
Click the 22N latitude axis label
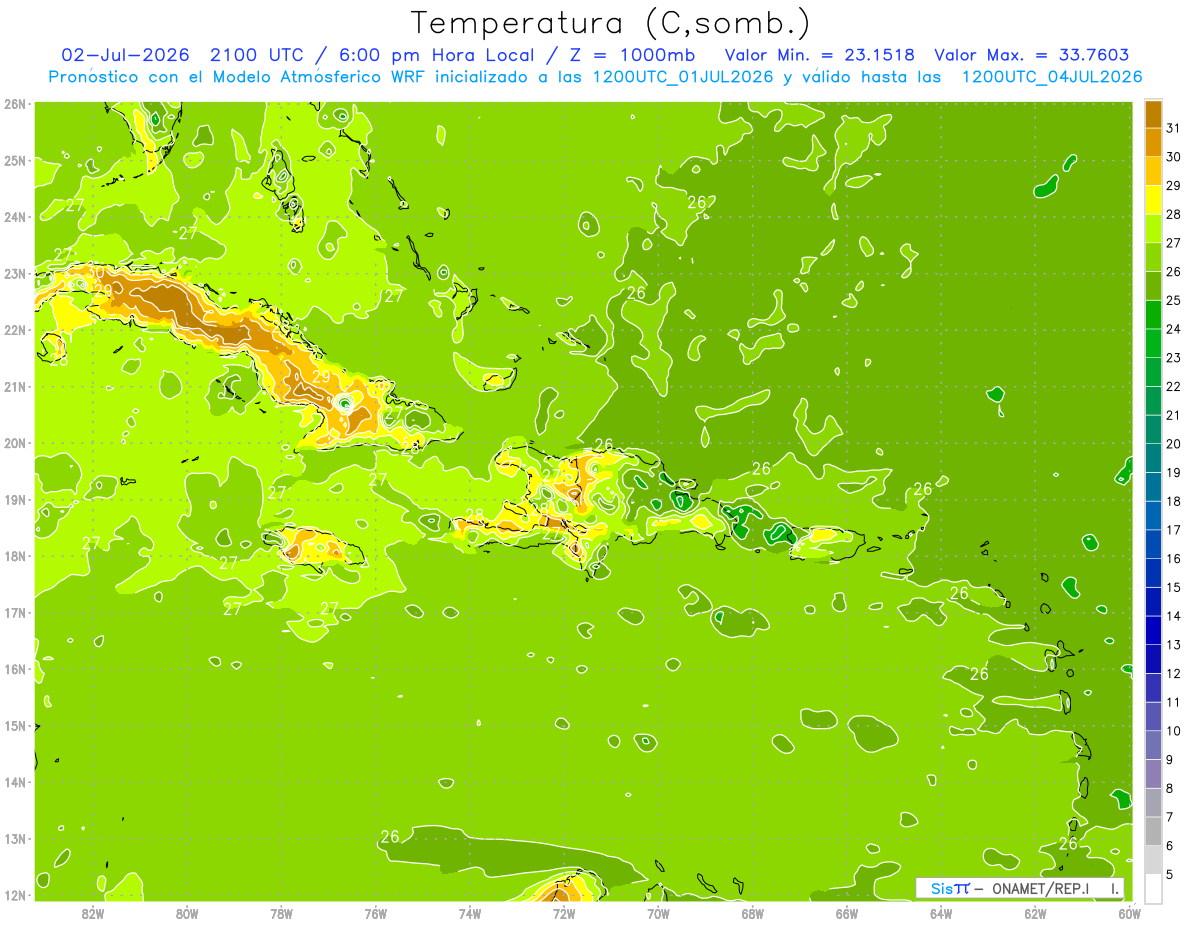pos(14,330)
